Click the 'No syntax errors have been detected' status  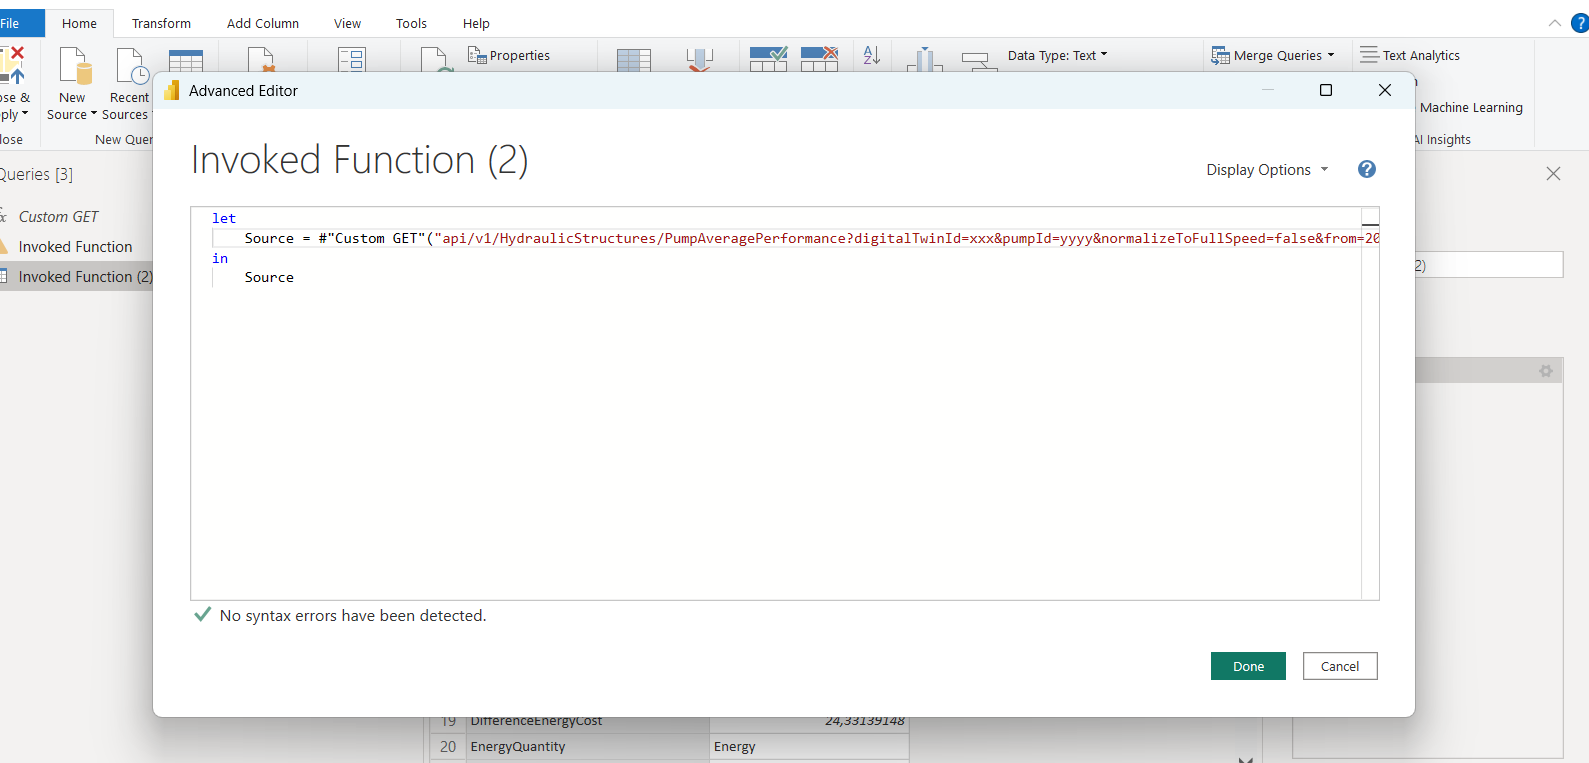353,616
